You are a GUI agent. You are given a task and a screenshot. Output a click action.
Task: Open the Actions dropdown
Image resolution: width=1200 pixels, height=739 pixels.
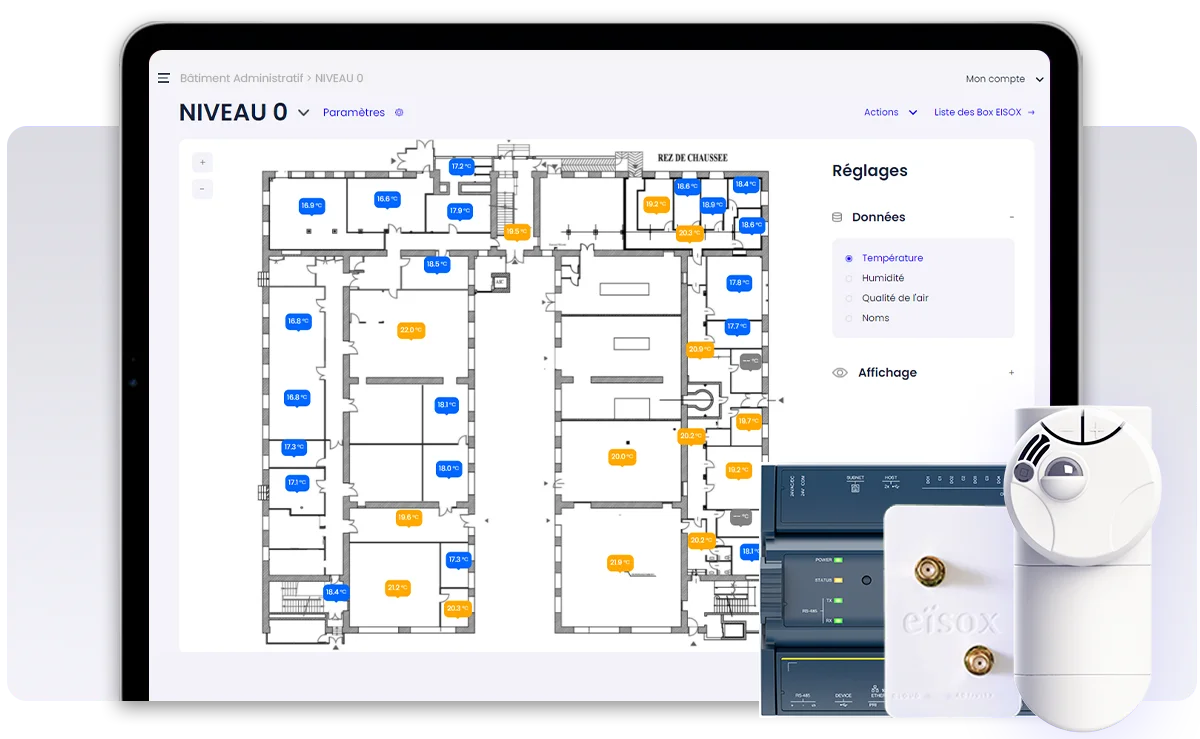pyautogui.click(x=890, y=113)
